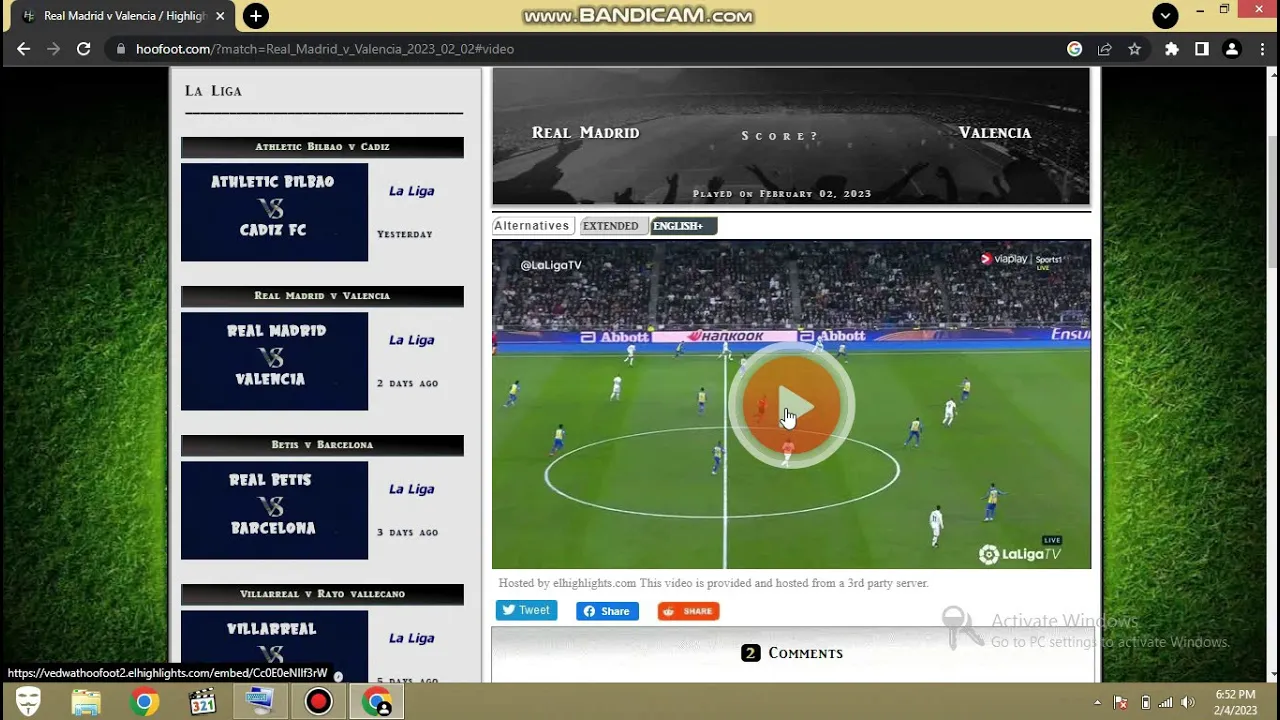Screen dimensions: 1280x720
Task: Select the Alternatives tab
Action: [x=532, y=226]
